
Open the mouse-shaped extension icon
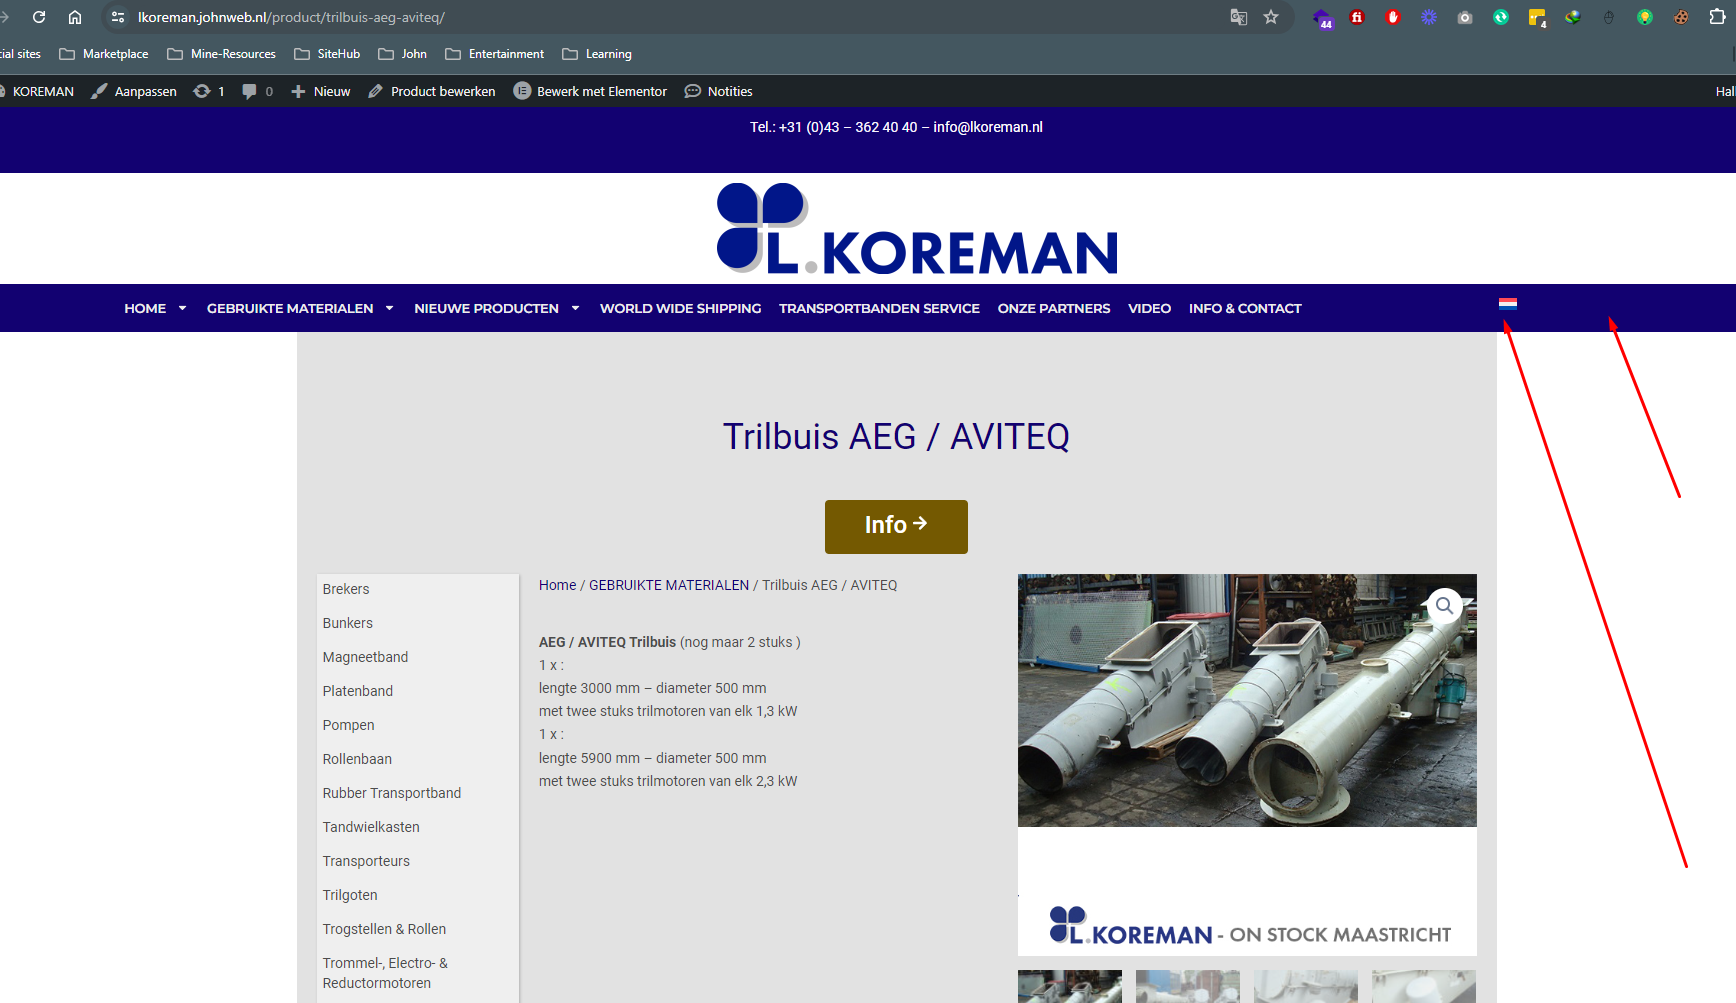coord(1609,17)
